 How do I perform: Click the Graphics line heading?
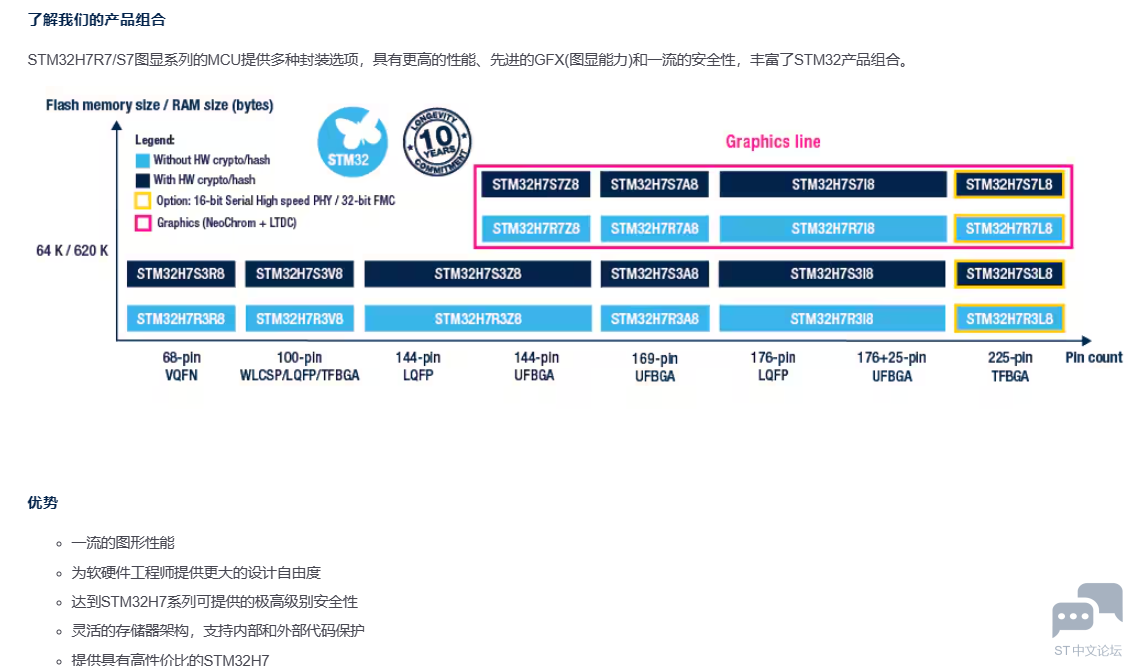pyautogui.click(x=773, y=141)
